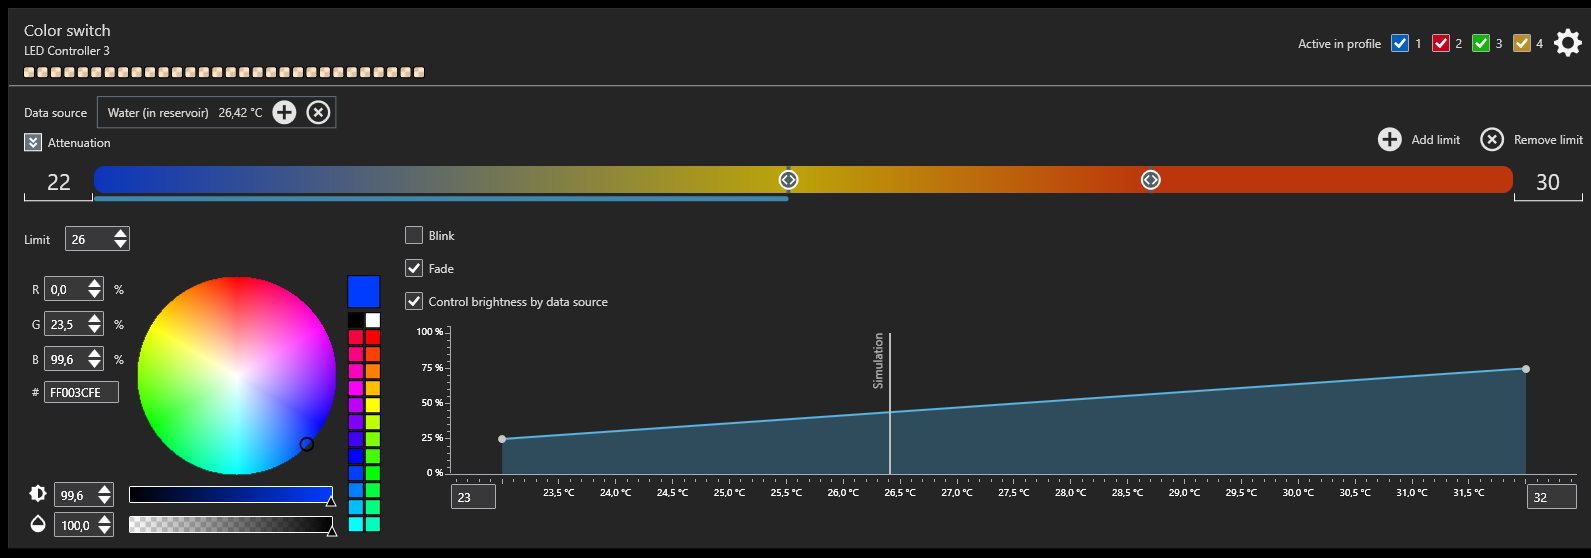Remove the Water data source with X icon
The width and height of the screenshot is (1591, 558).
pyautogui.click(x=318, y=113)
